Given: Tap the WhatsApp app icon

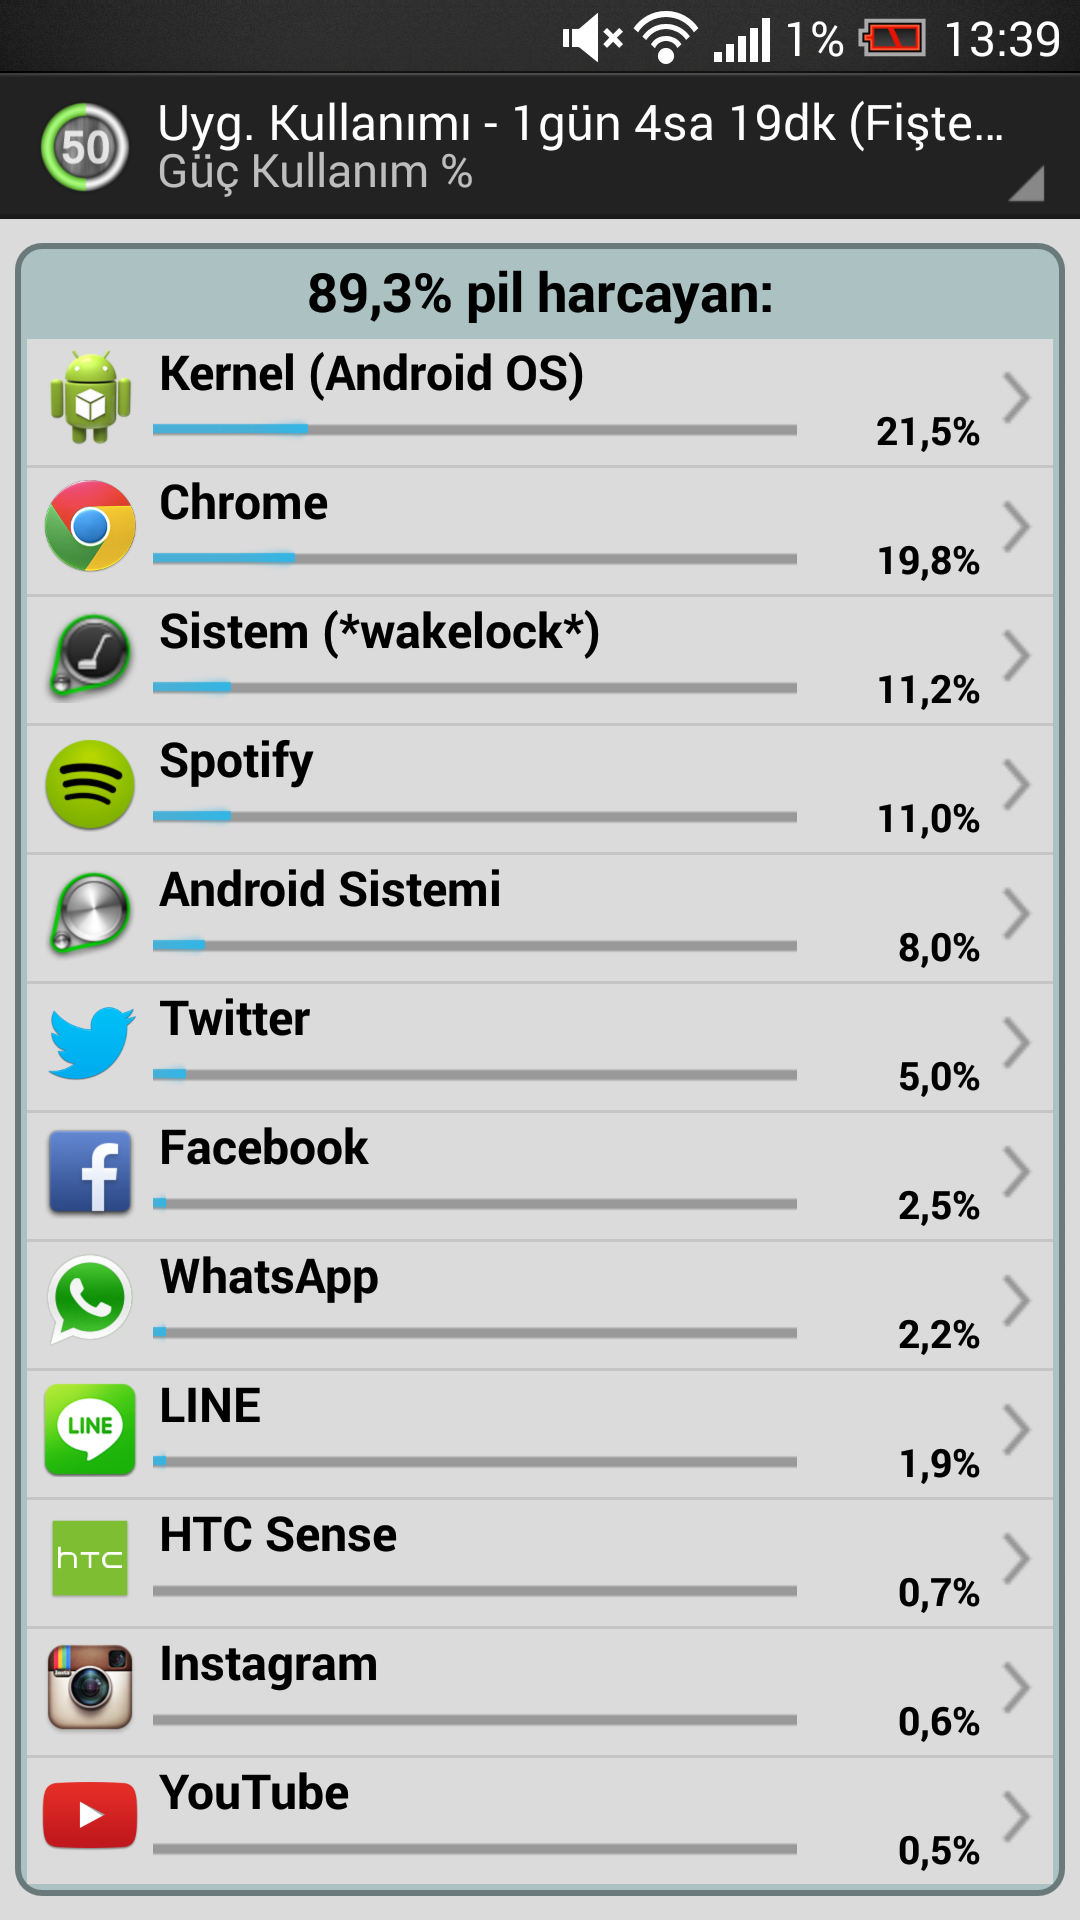Looking at the screenshot, I should click(x=90, y=1299).
